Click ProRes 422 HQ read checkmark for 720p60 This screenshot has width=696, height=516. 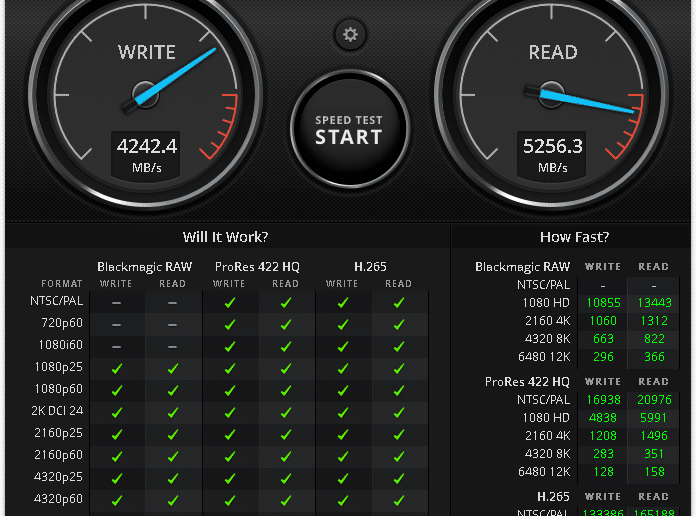pyautogui.click(x=286, y=325)
